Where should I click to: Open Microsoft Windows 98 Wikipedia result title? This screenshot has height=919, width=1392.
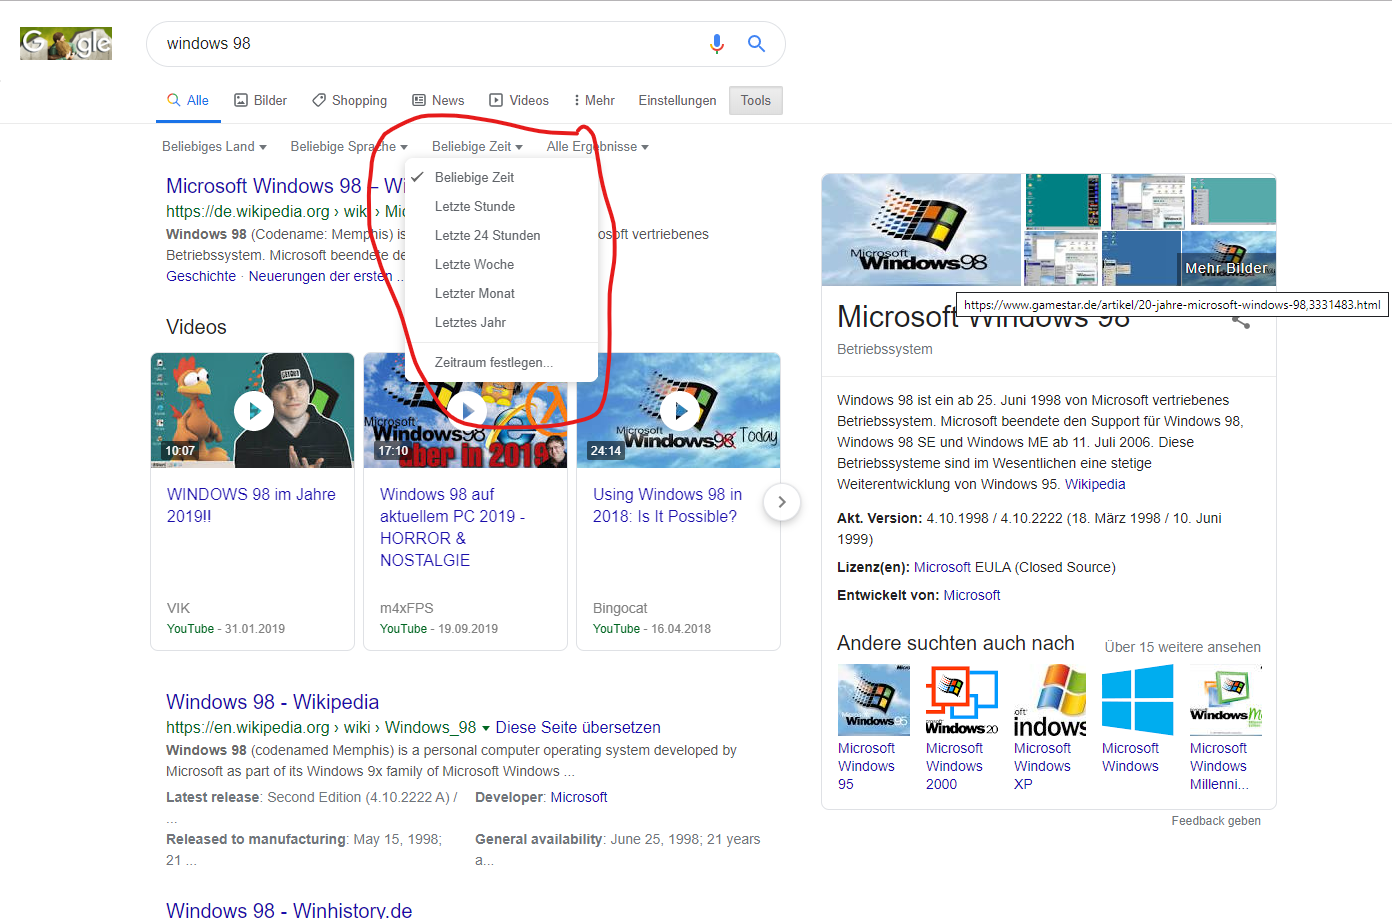(285, 186)
